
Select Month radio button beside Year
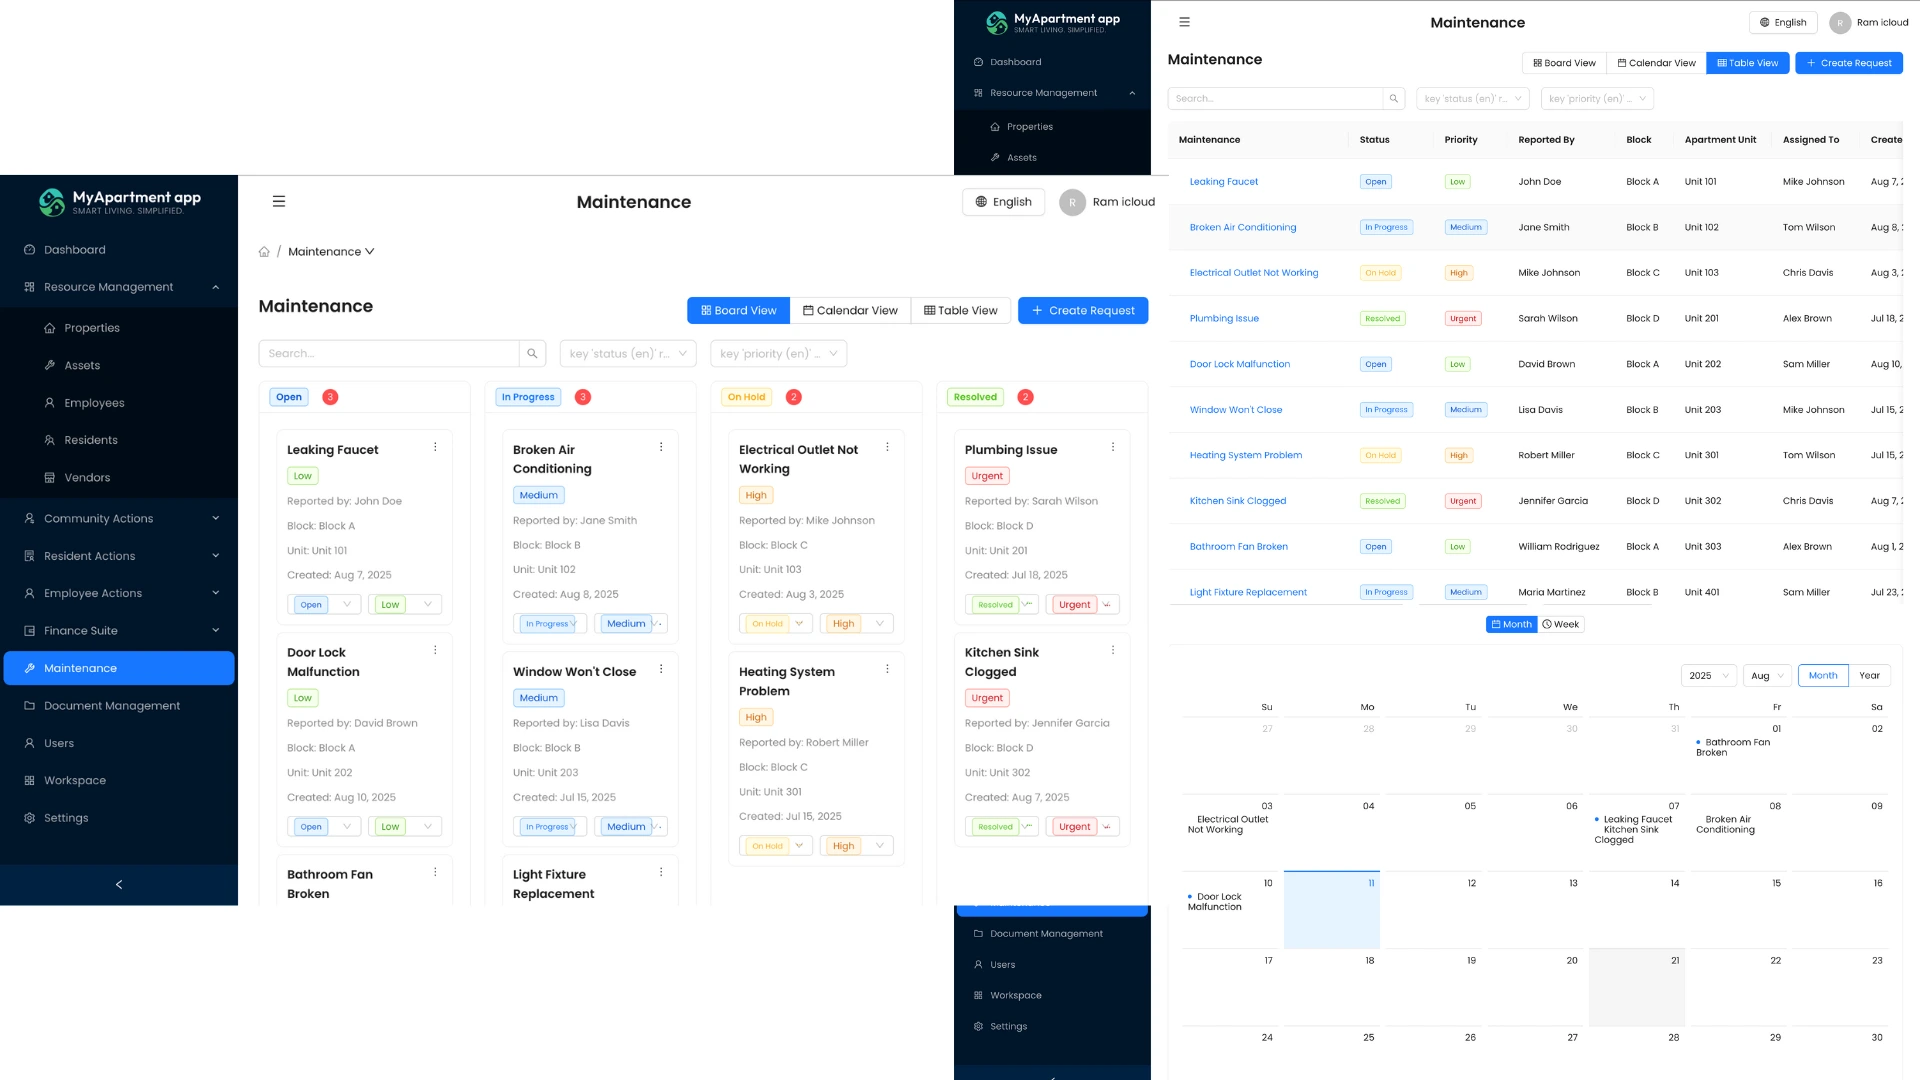1823,676
